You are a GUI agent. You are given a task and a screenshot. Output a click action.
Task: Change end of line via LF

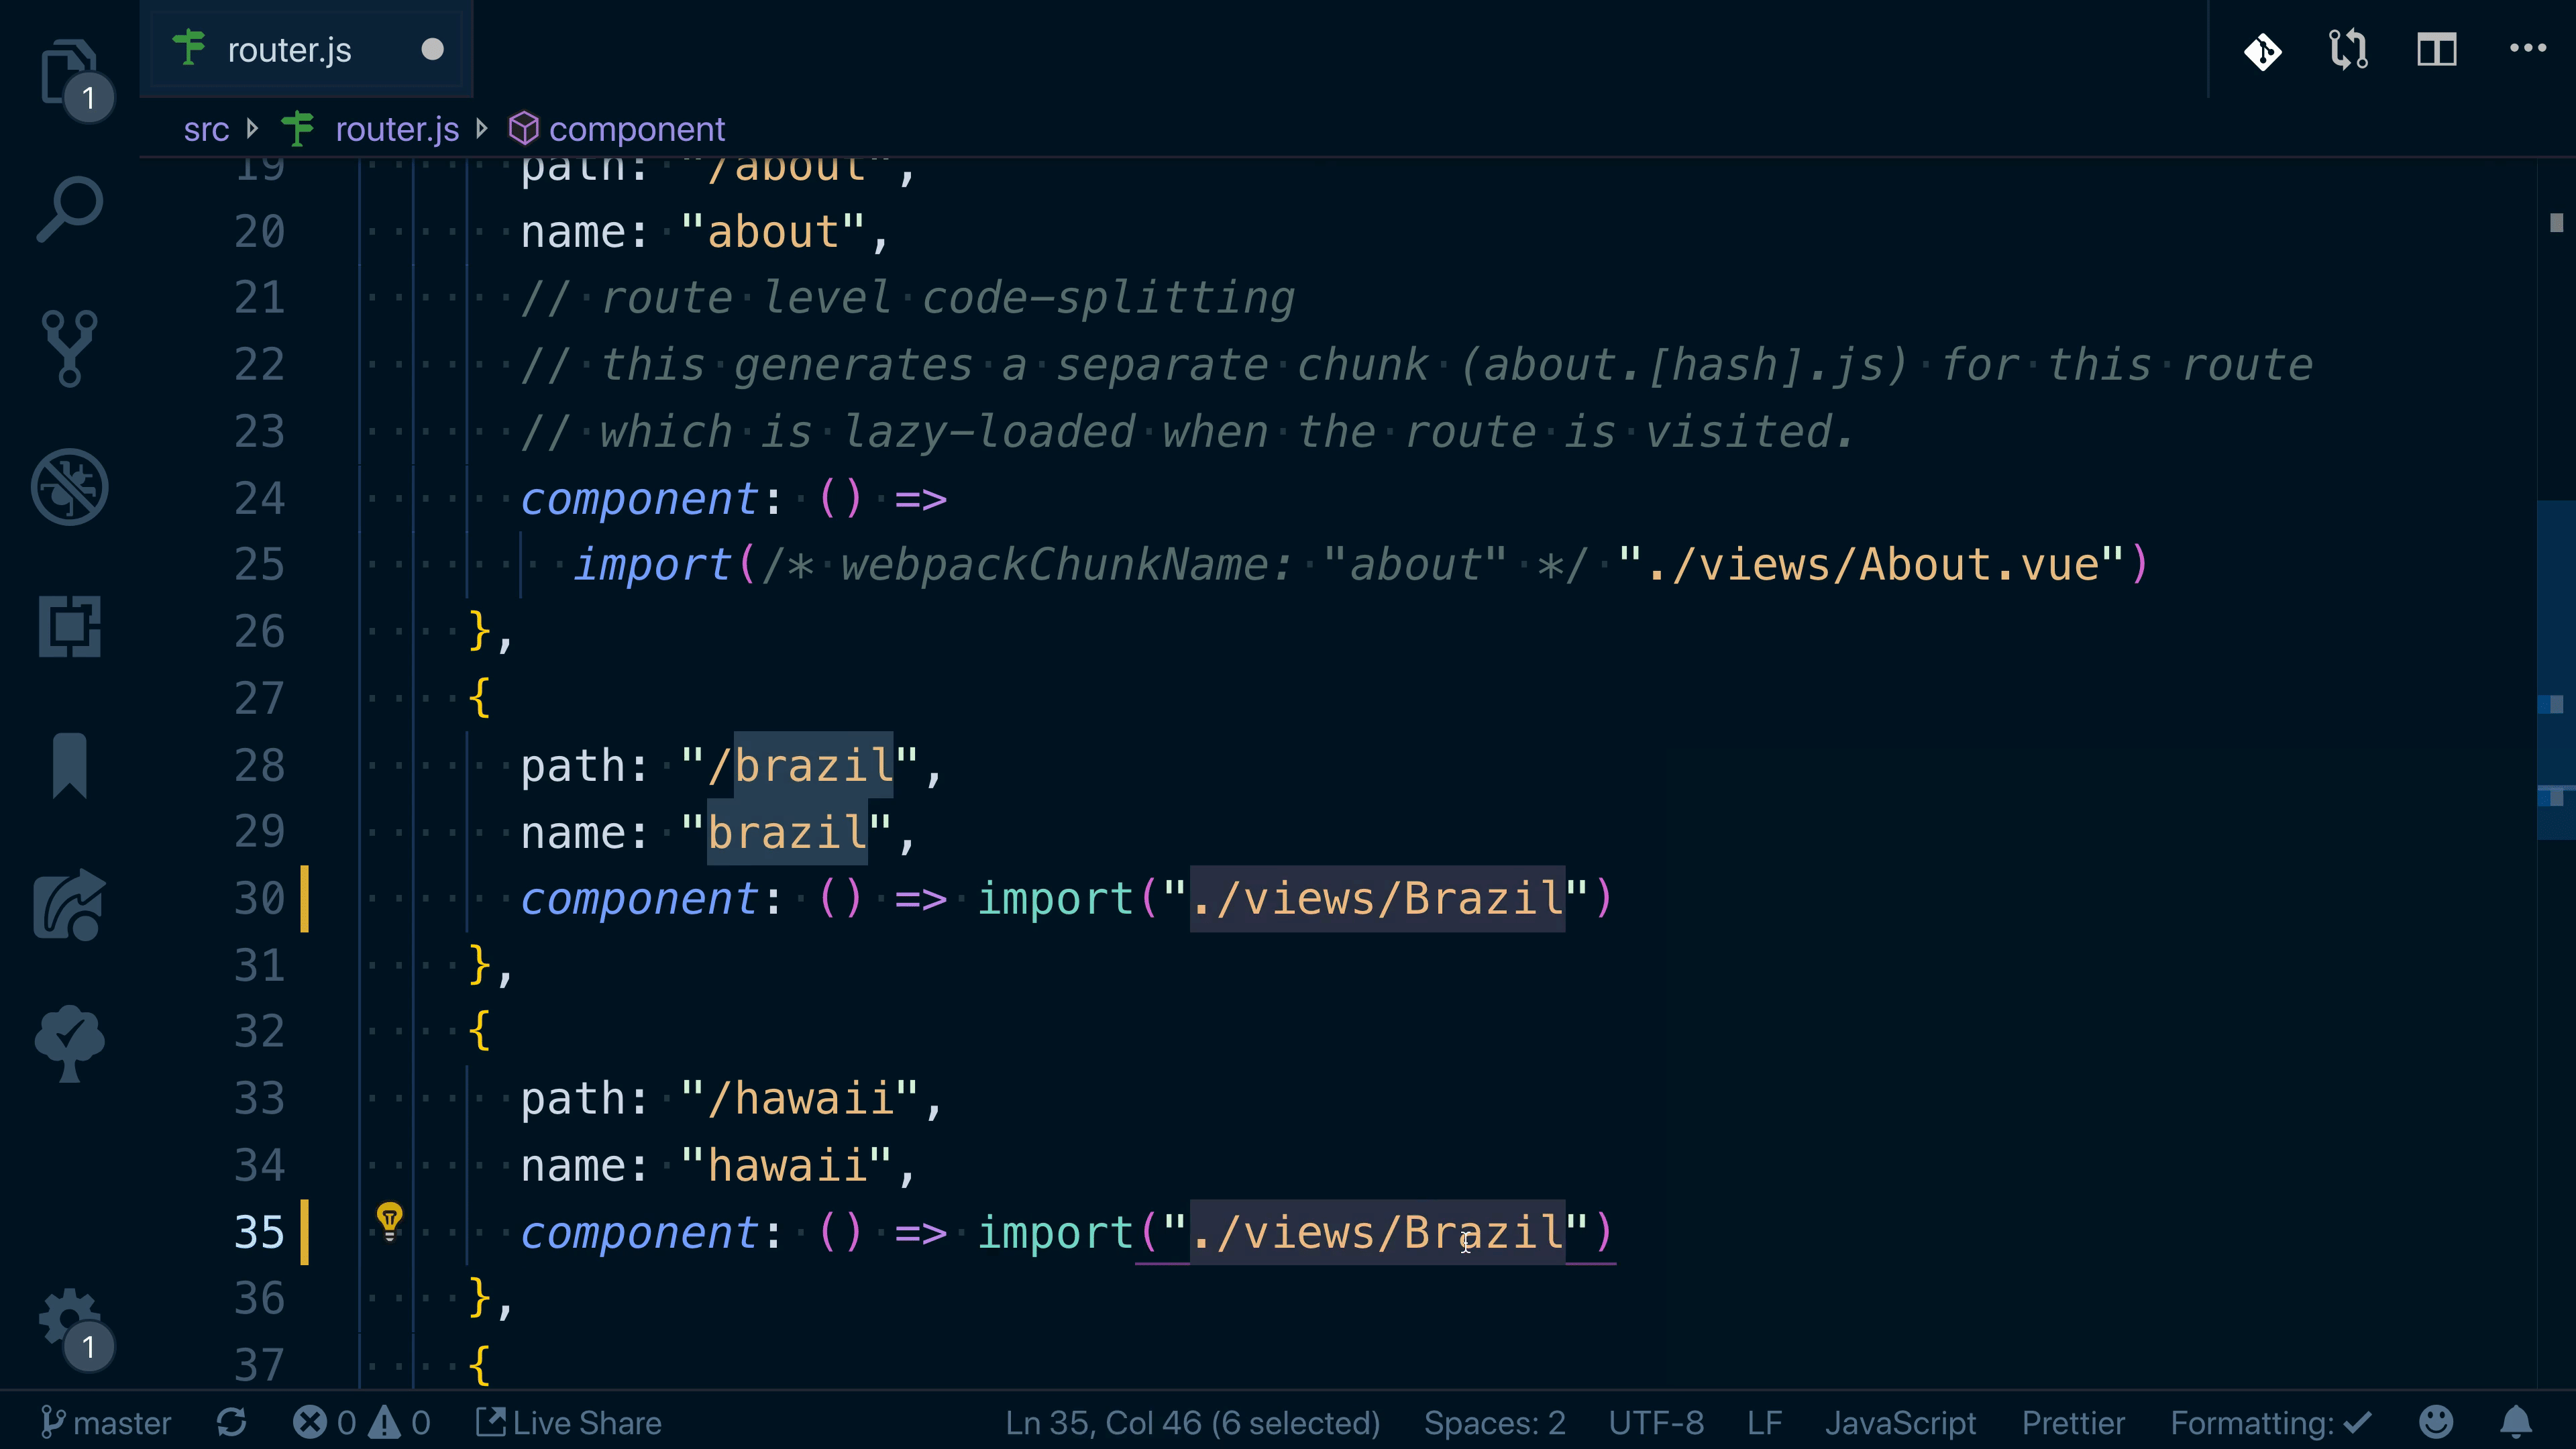[1765, 1422]
